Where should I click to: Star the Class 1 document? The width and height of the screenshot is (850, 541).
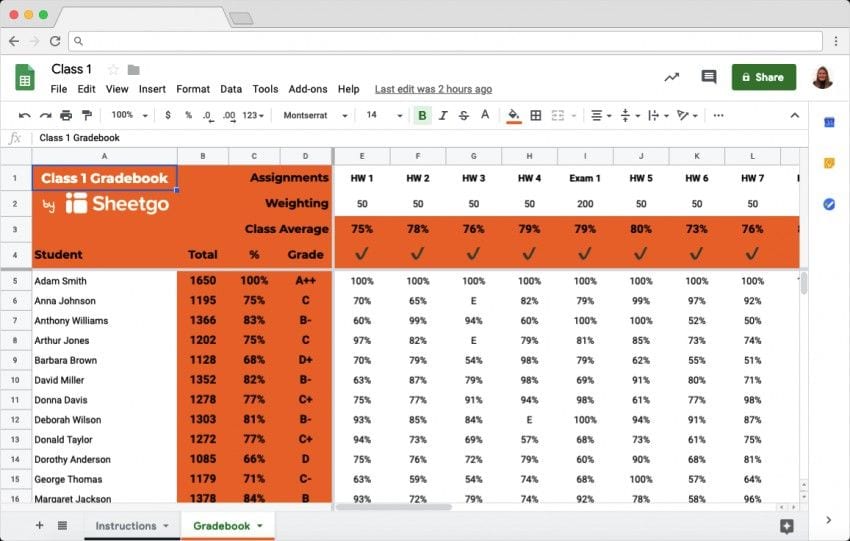[x=113, y=69]
